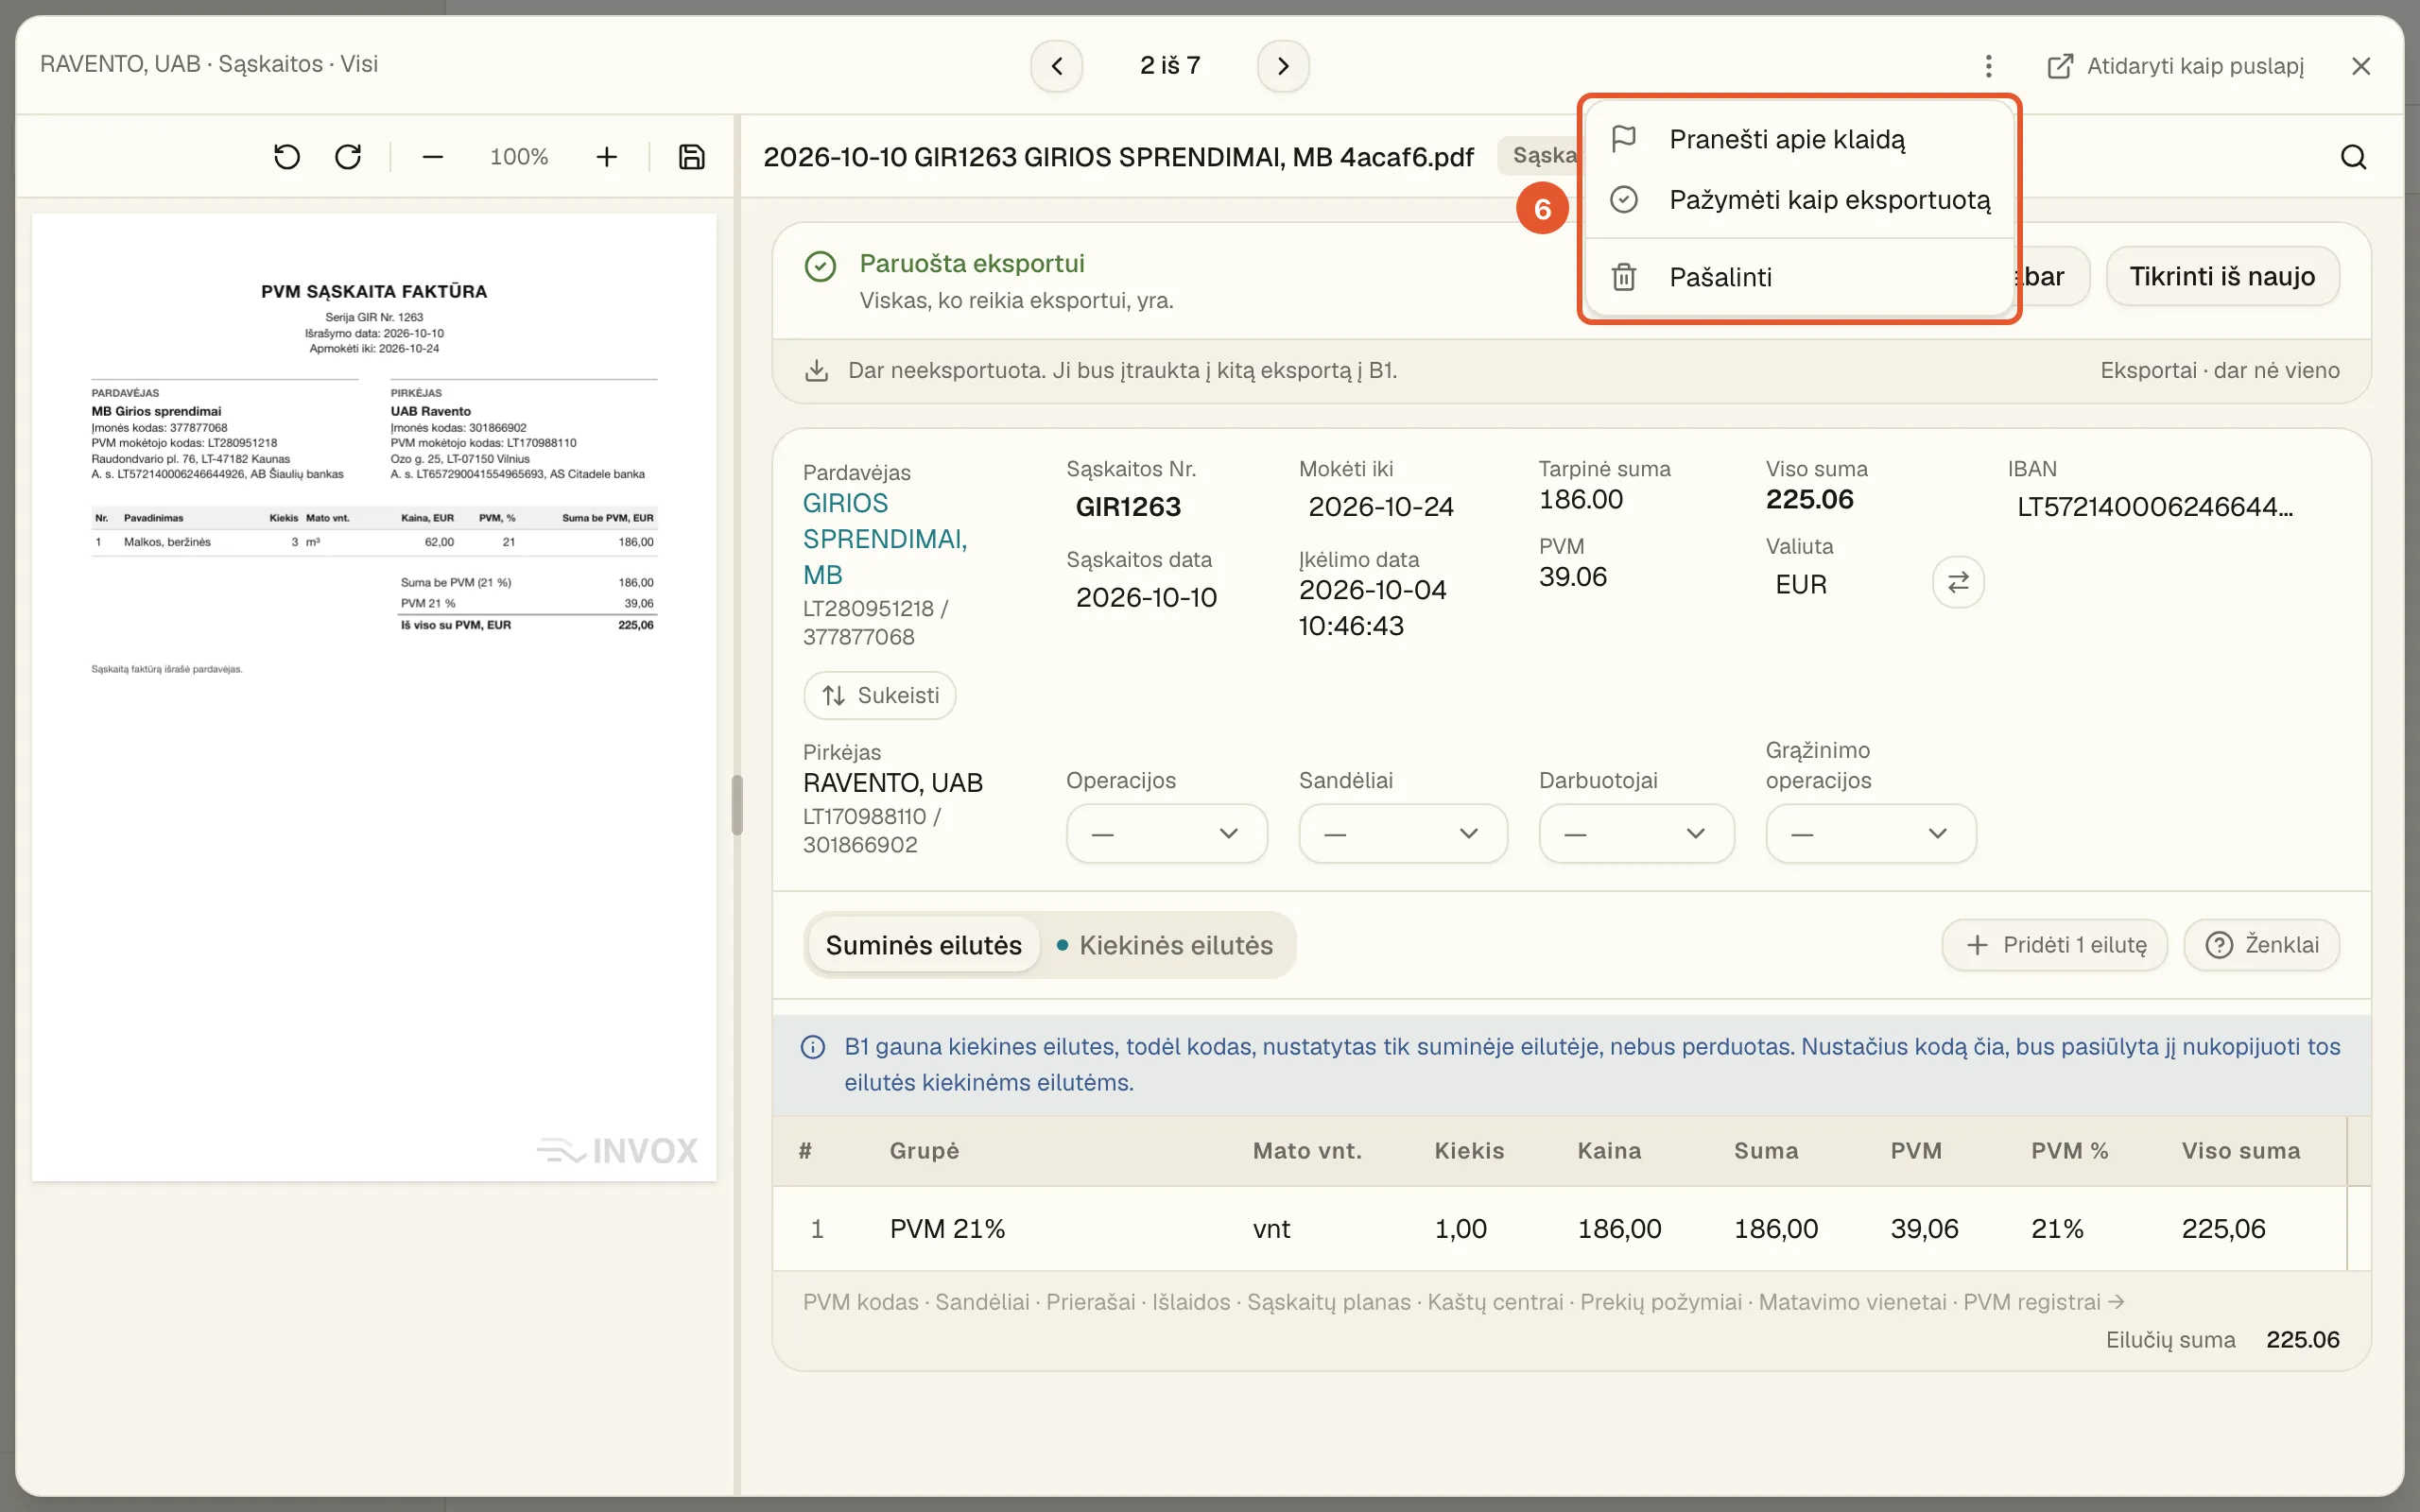
Task: Click the Sukeisti button
Action: 879,695
